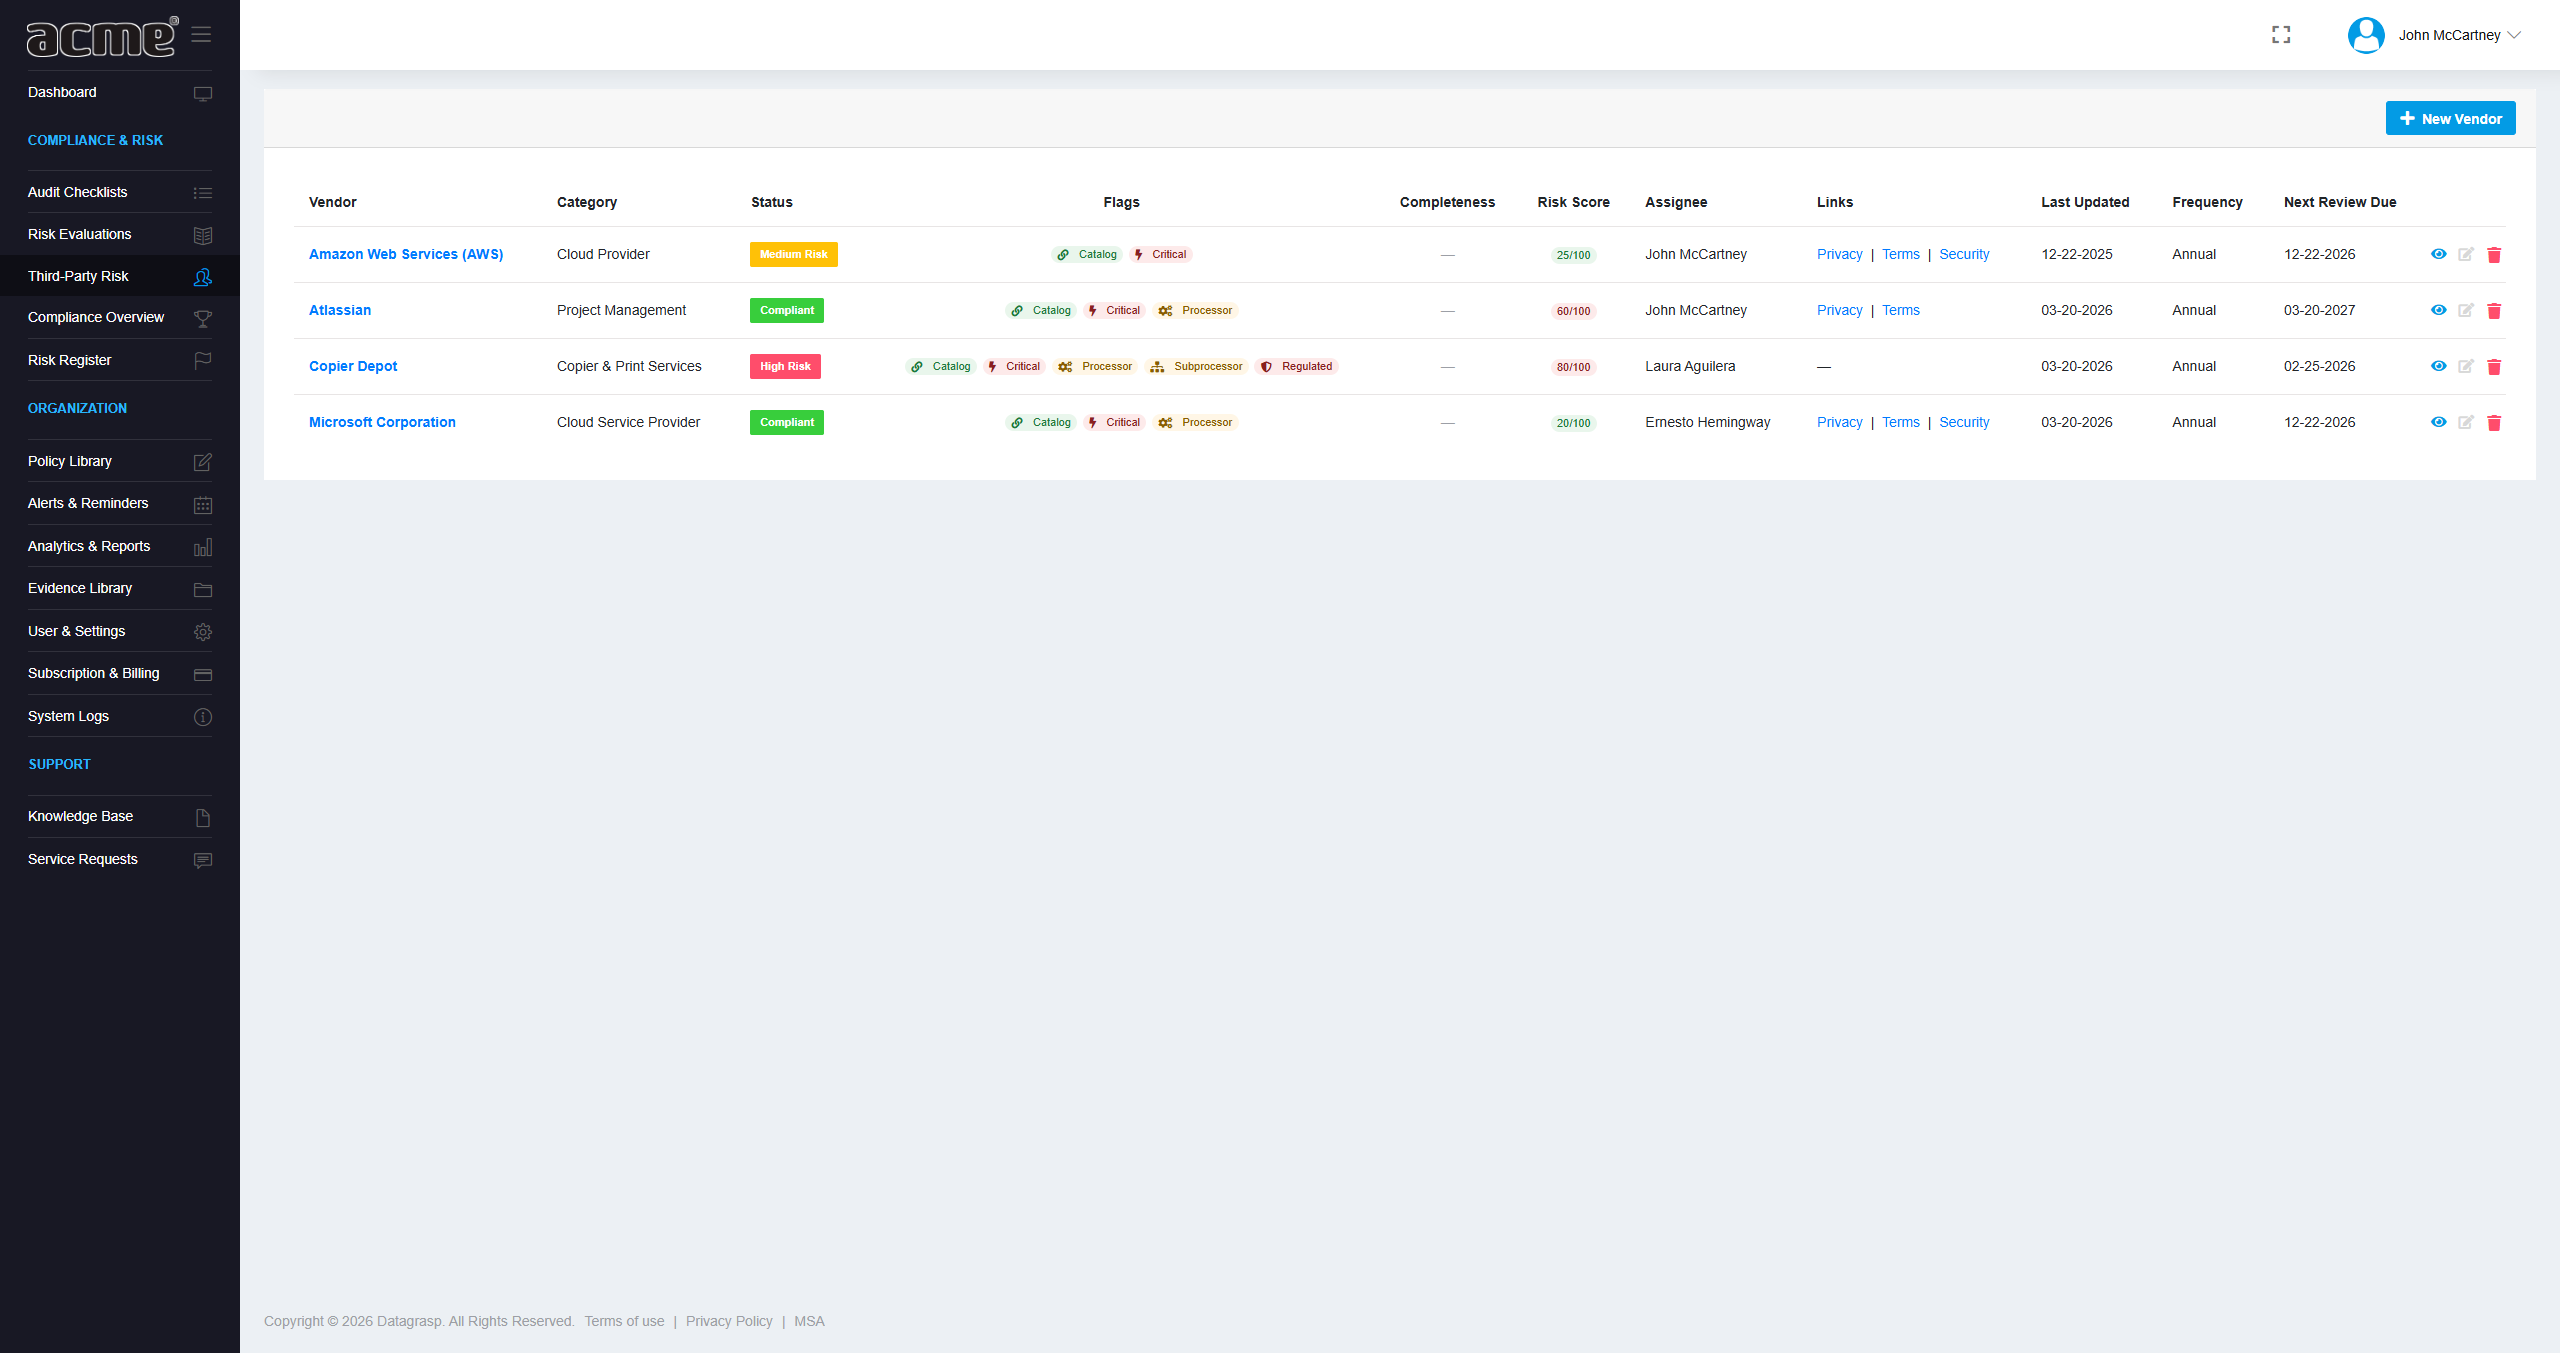Click the New Vendor button
Viewport: 2560px width, 1353px height.
tap(2450, 117)
